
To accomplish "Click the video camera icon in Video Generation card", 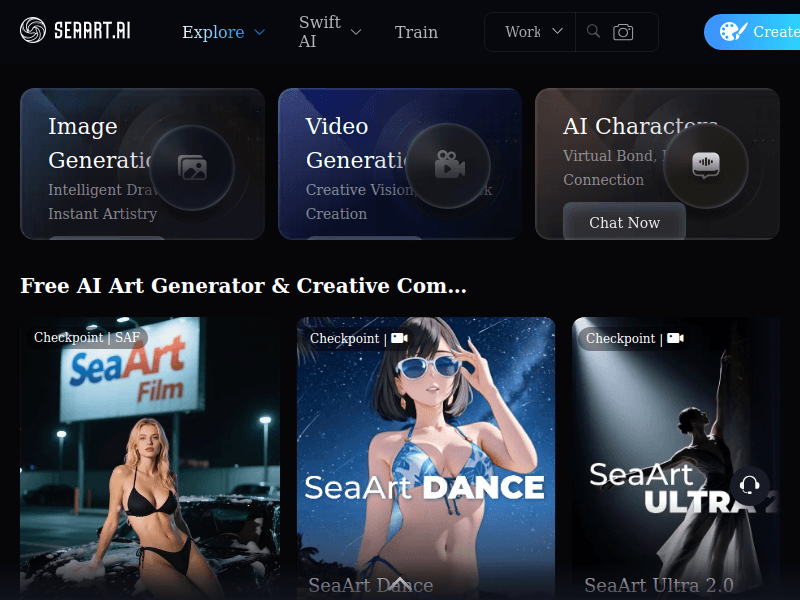I will [x=449, y=164].
